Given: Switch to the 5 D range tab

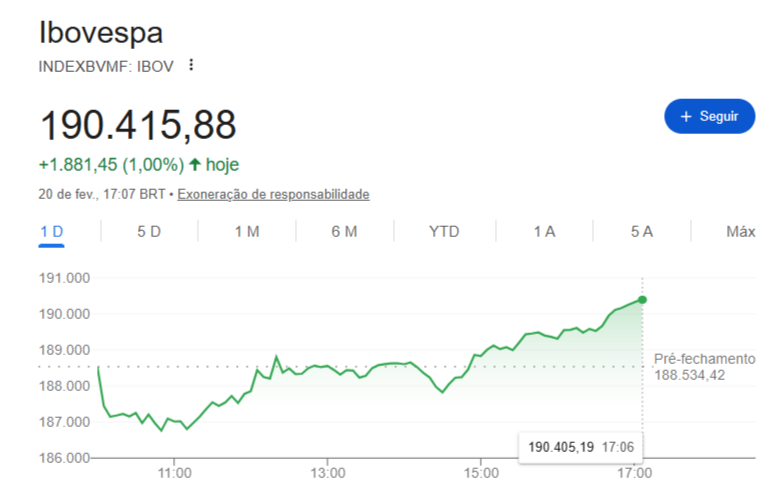Looking at the screenshot, I should (x=149, y=232).
